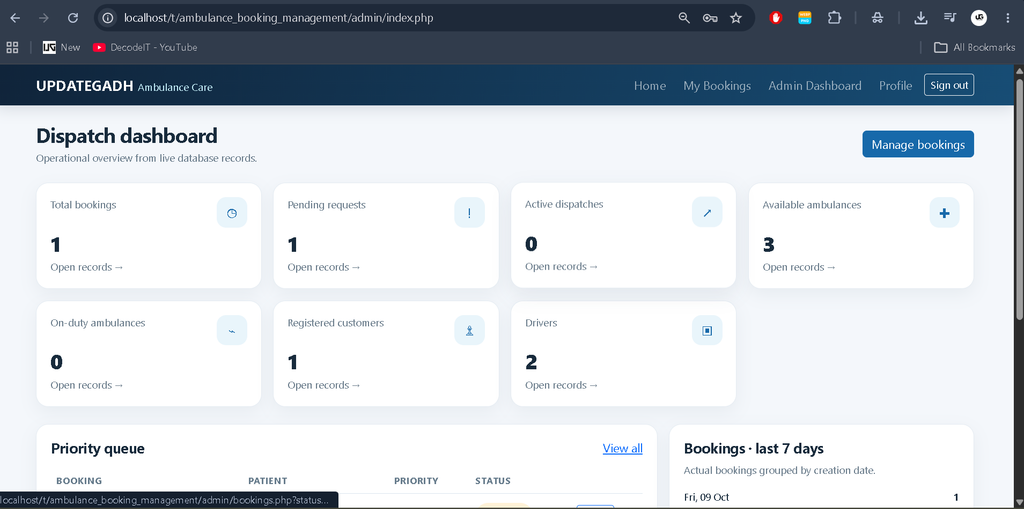Open records under Drivers
Image resolution: width=1024 pixels, height=509 pixels.
[x=562, y=385]
